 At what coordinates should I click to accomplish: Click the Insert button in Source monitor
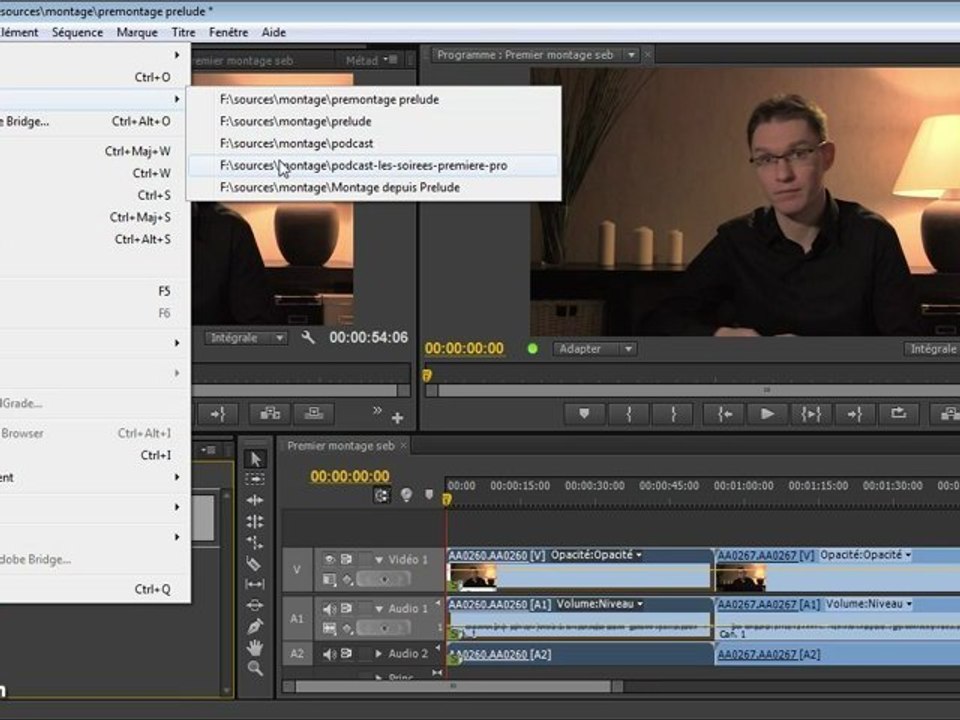(270, 414)
